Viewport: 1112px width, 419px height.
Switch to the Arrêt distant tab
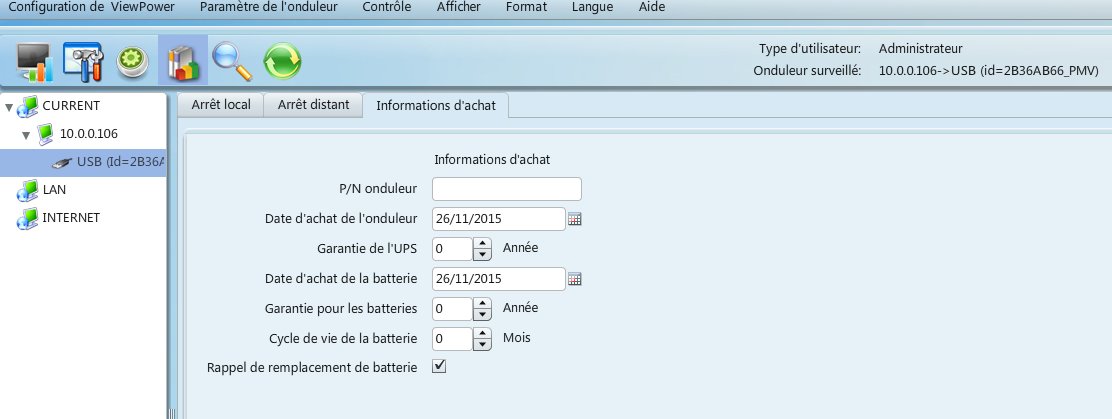click(x=313, y=105)
